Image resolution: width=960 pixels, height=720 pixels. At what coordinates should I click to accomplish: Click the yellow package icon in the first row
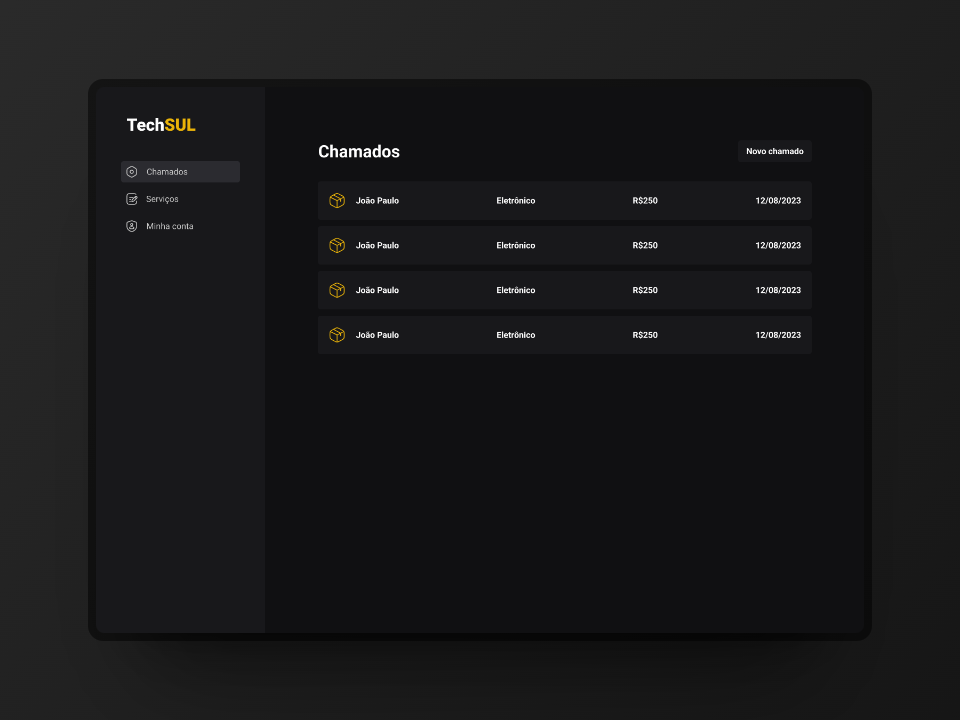pyautogui.click(x=337, y=201)
